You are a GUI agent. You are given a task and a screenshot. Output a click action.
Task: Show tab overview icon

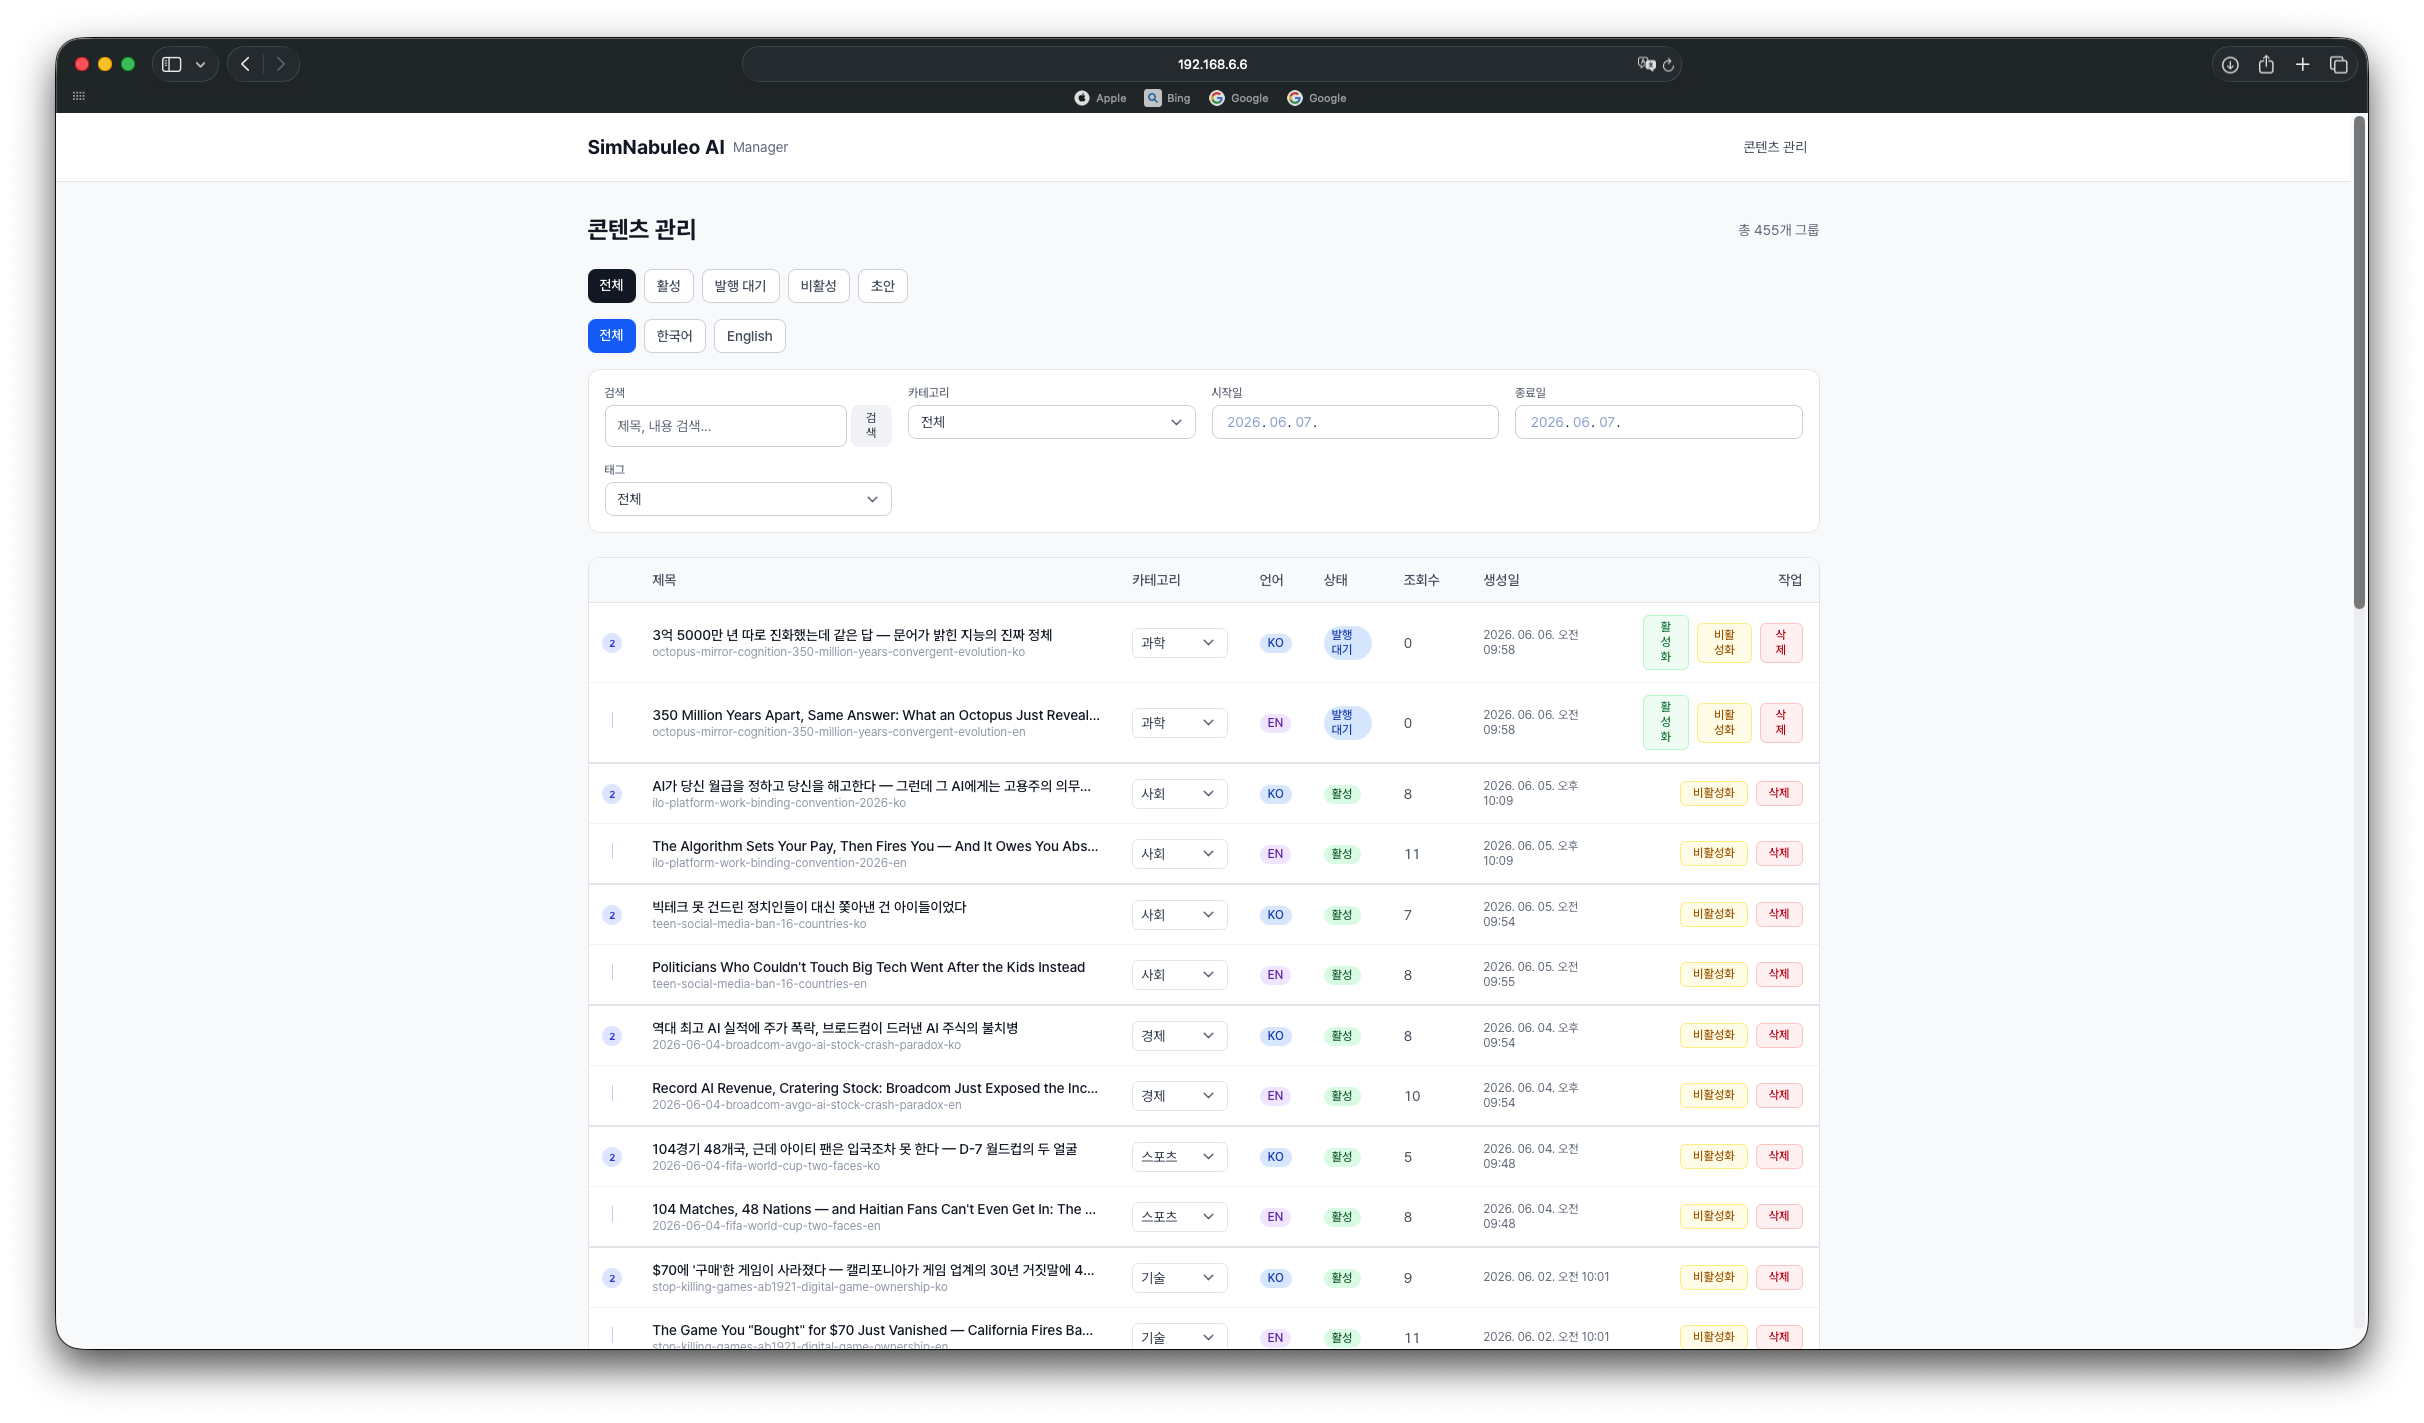click(2338, 64)
